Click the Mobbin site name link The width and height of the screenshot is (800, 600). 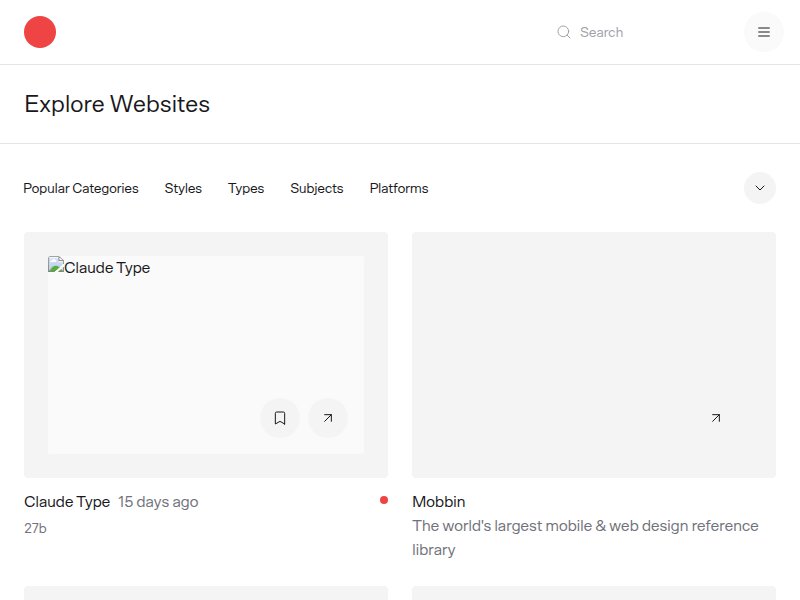click(440, 501)
